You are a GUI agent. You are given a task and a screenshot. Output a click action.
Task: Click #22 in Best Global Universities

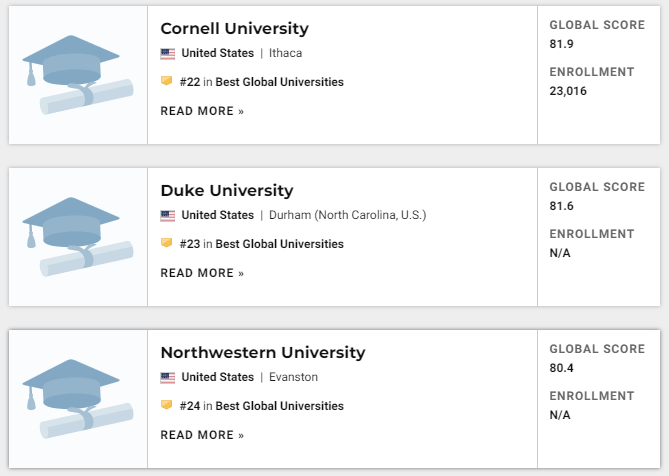(x=262, y=82)
